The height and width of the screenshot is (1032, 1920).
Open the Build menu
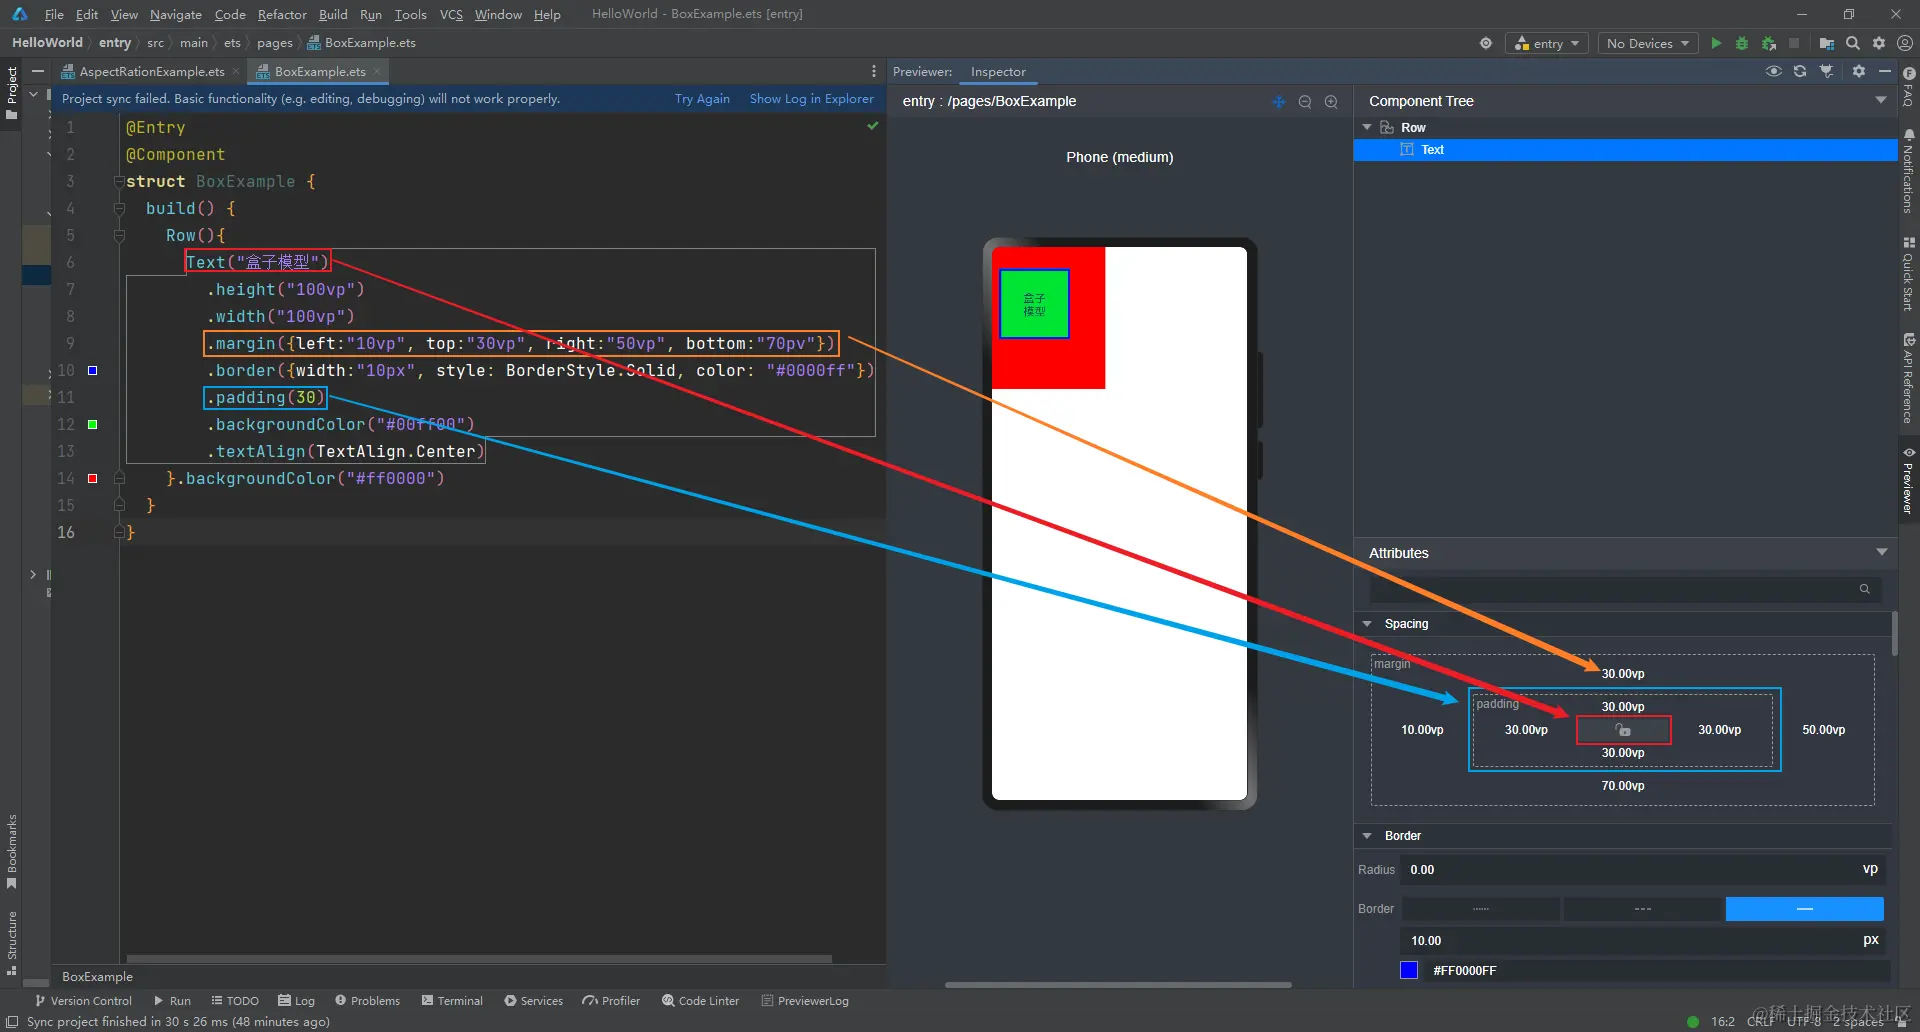tap(333, 14)
